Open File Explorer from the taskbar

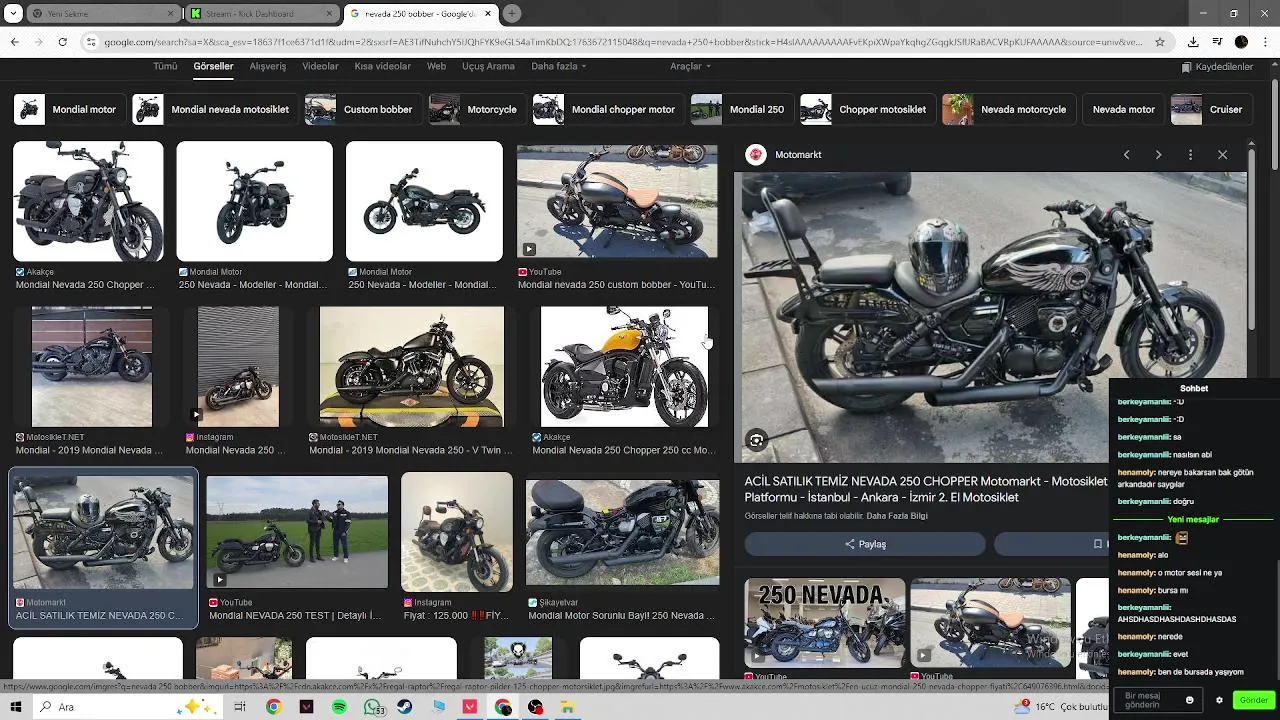tap(567, 707)
